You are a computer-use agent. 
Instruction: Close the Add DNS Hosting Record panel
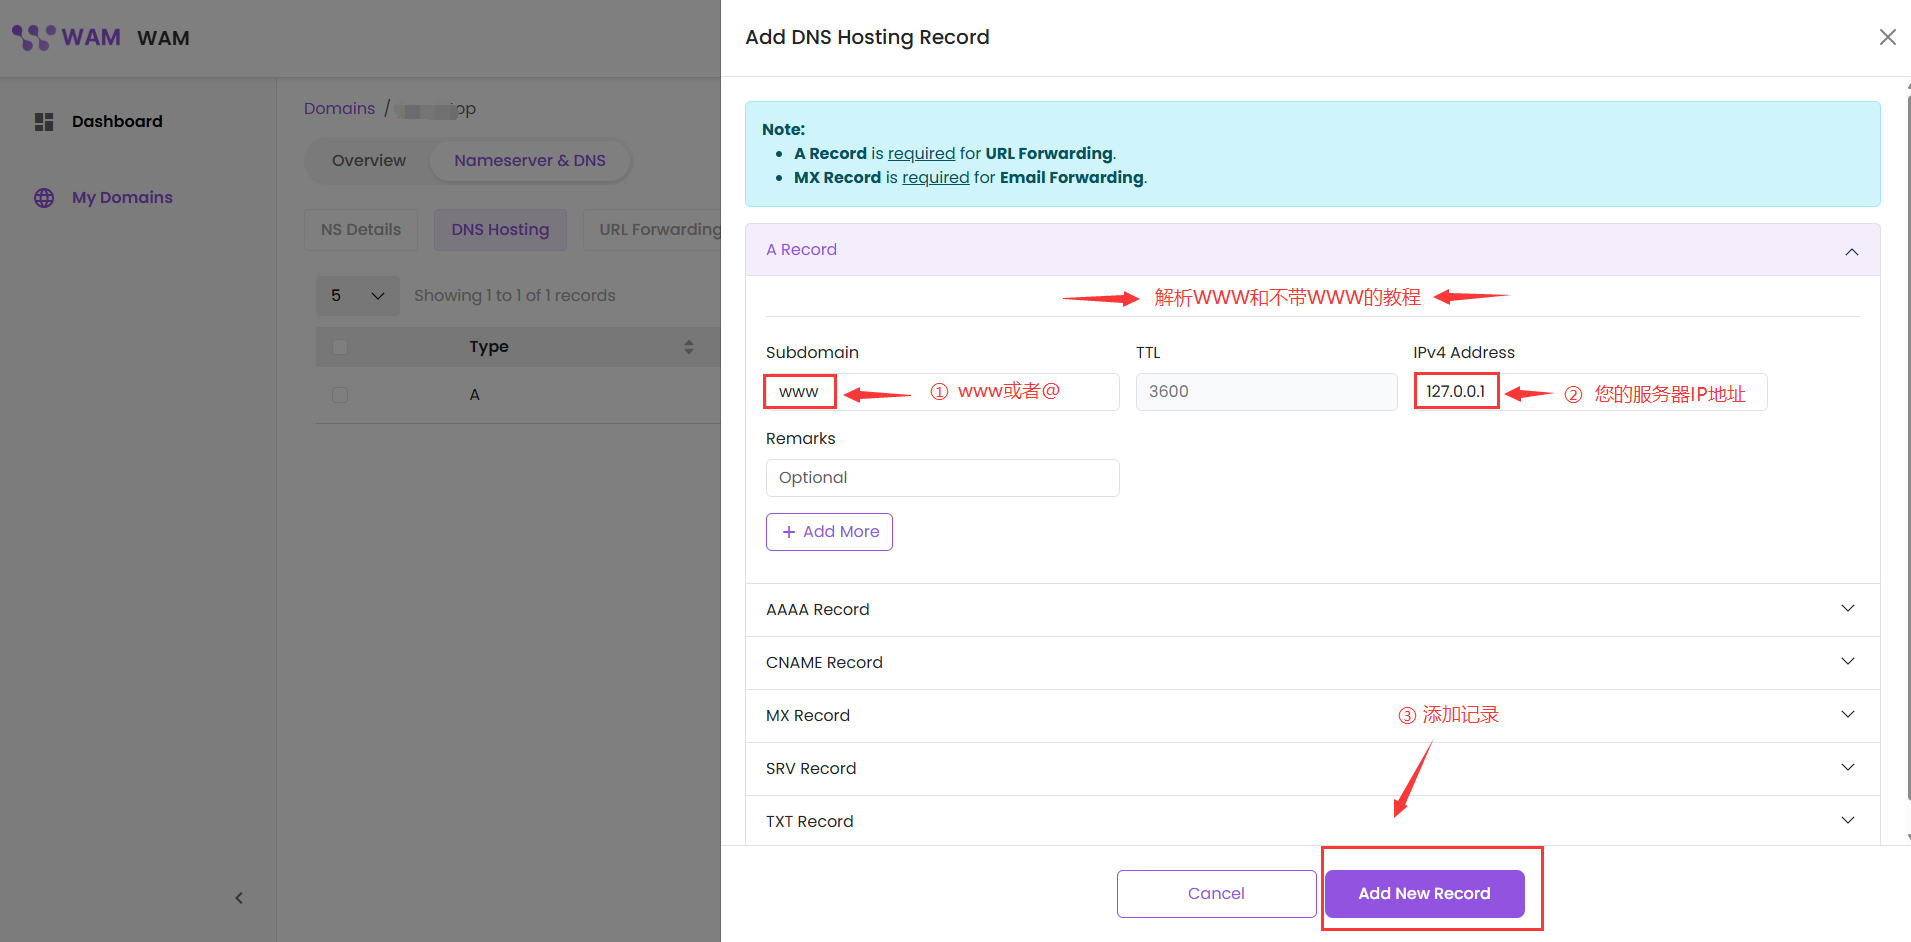click(1887, 37)
